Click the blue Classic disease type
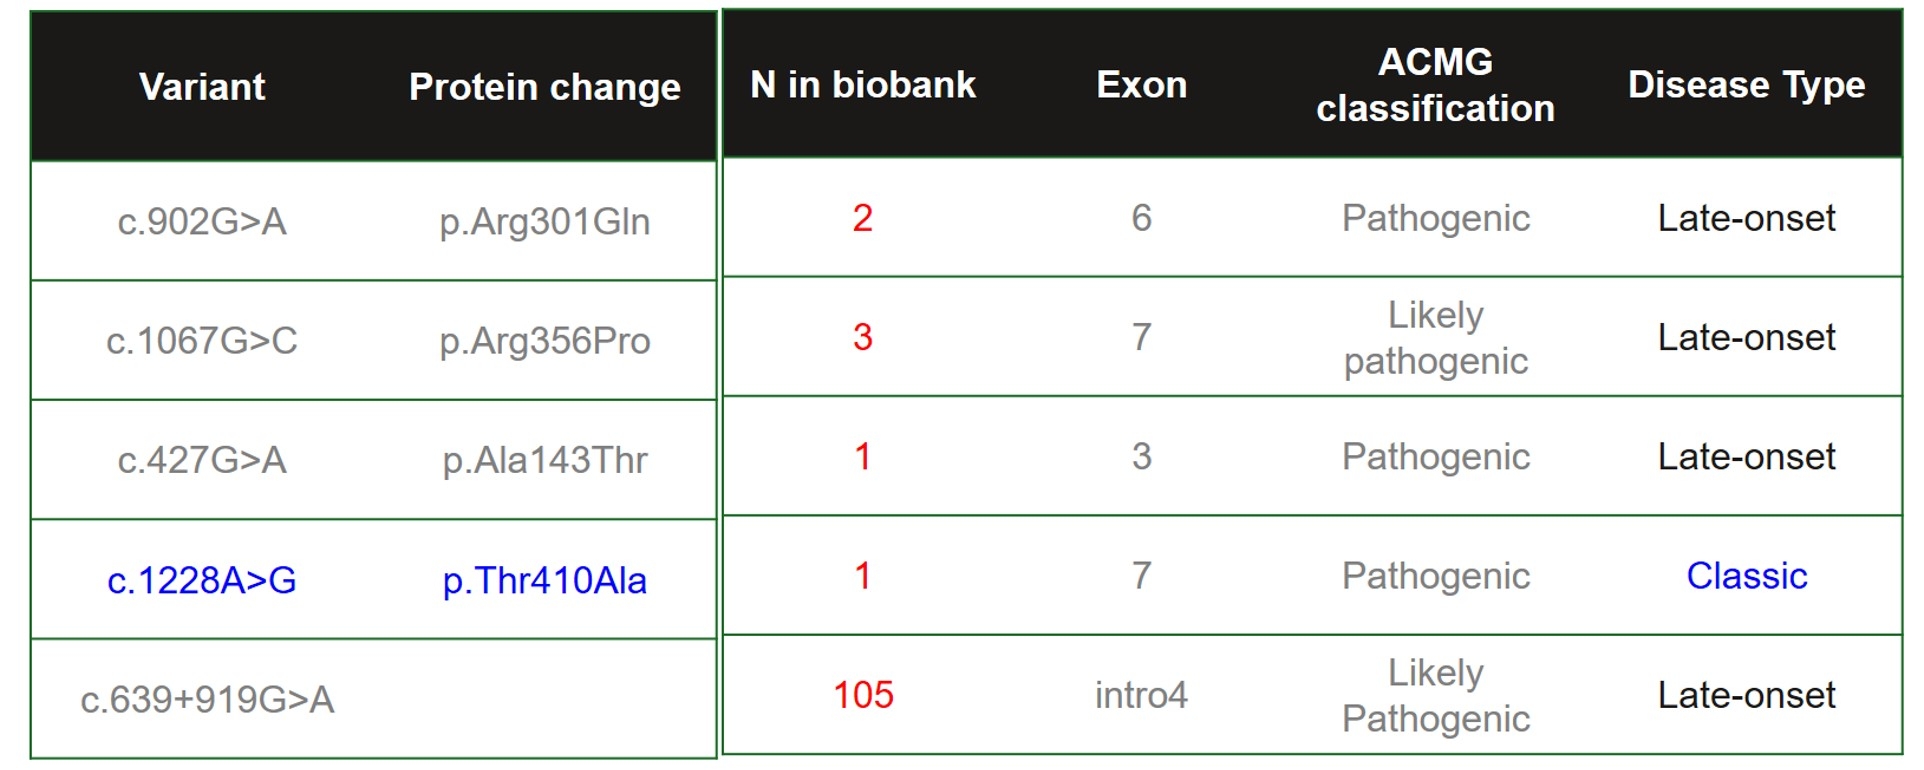Viewport: 1924px width, 770px height. (1746, 576)
